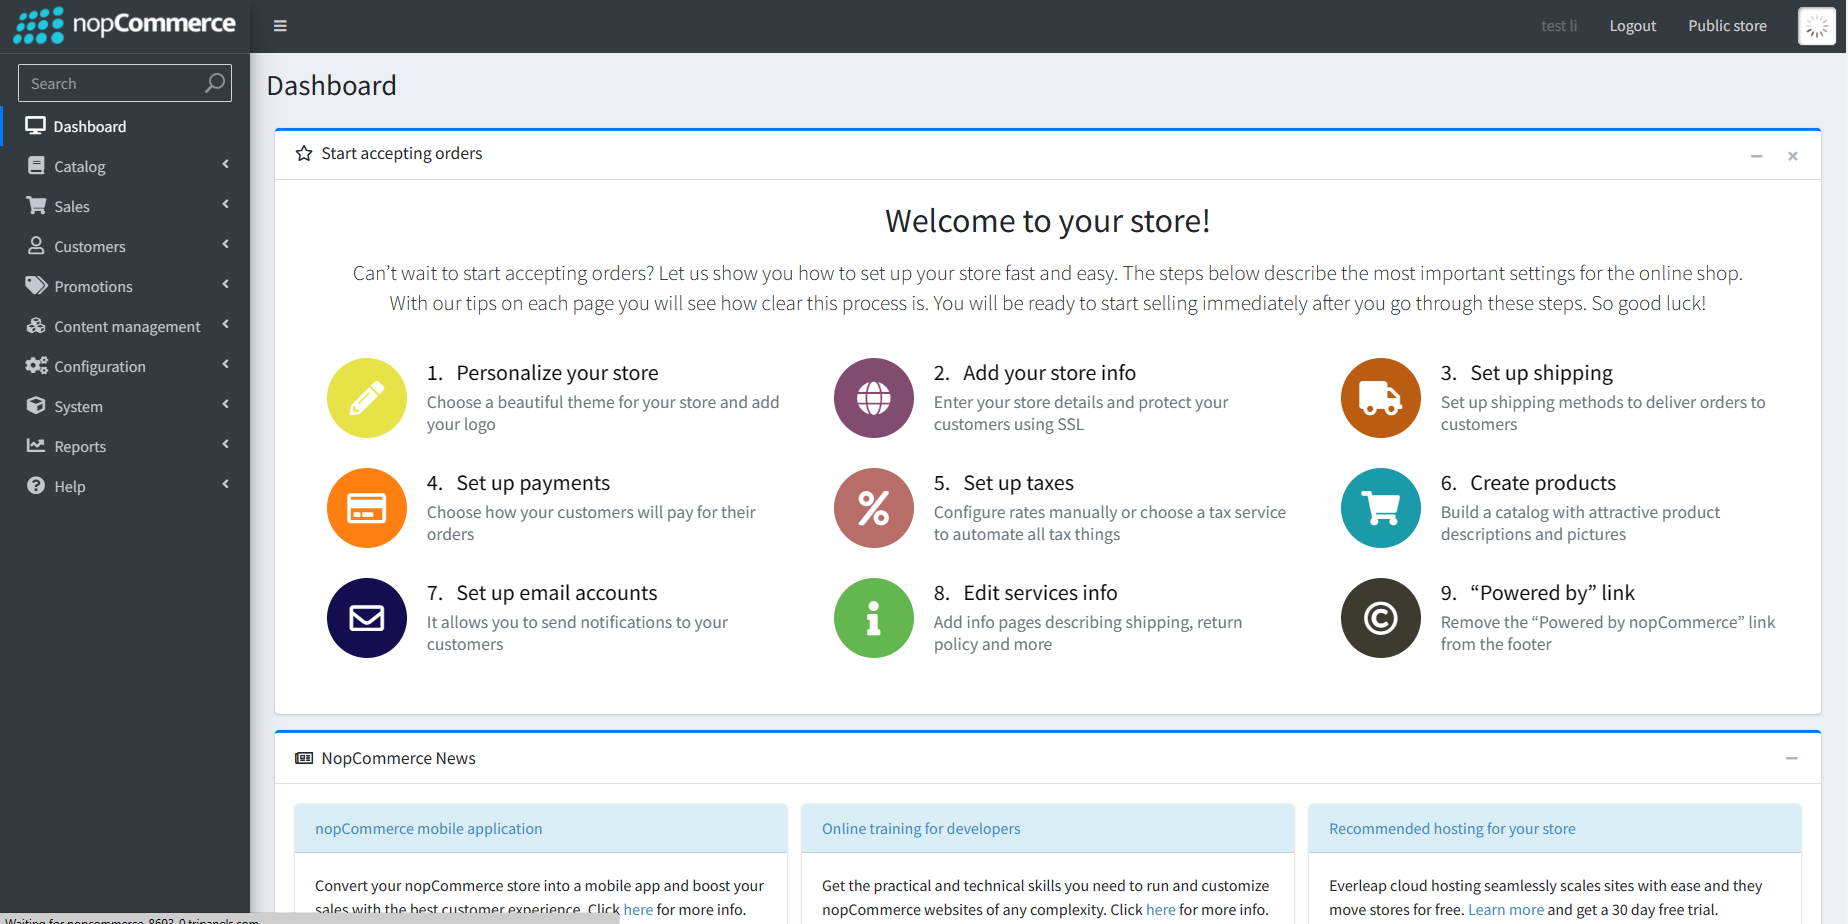The image size is (1848, 924).
Task: Click the star icon beside Start accepting orders
Action: 304,153
